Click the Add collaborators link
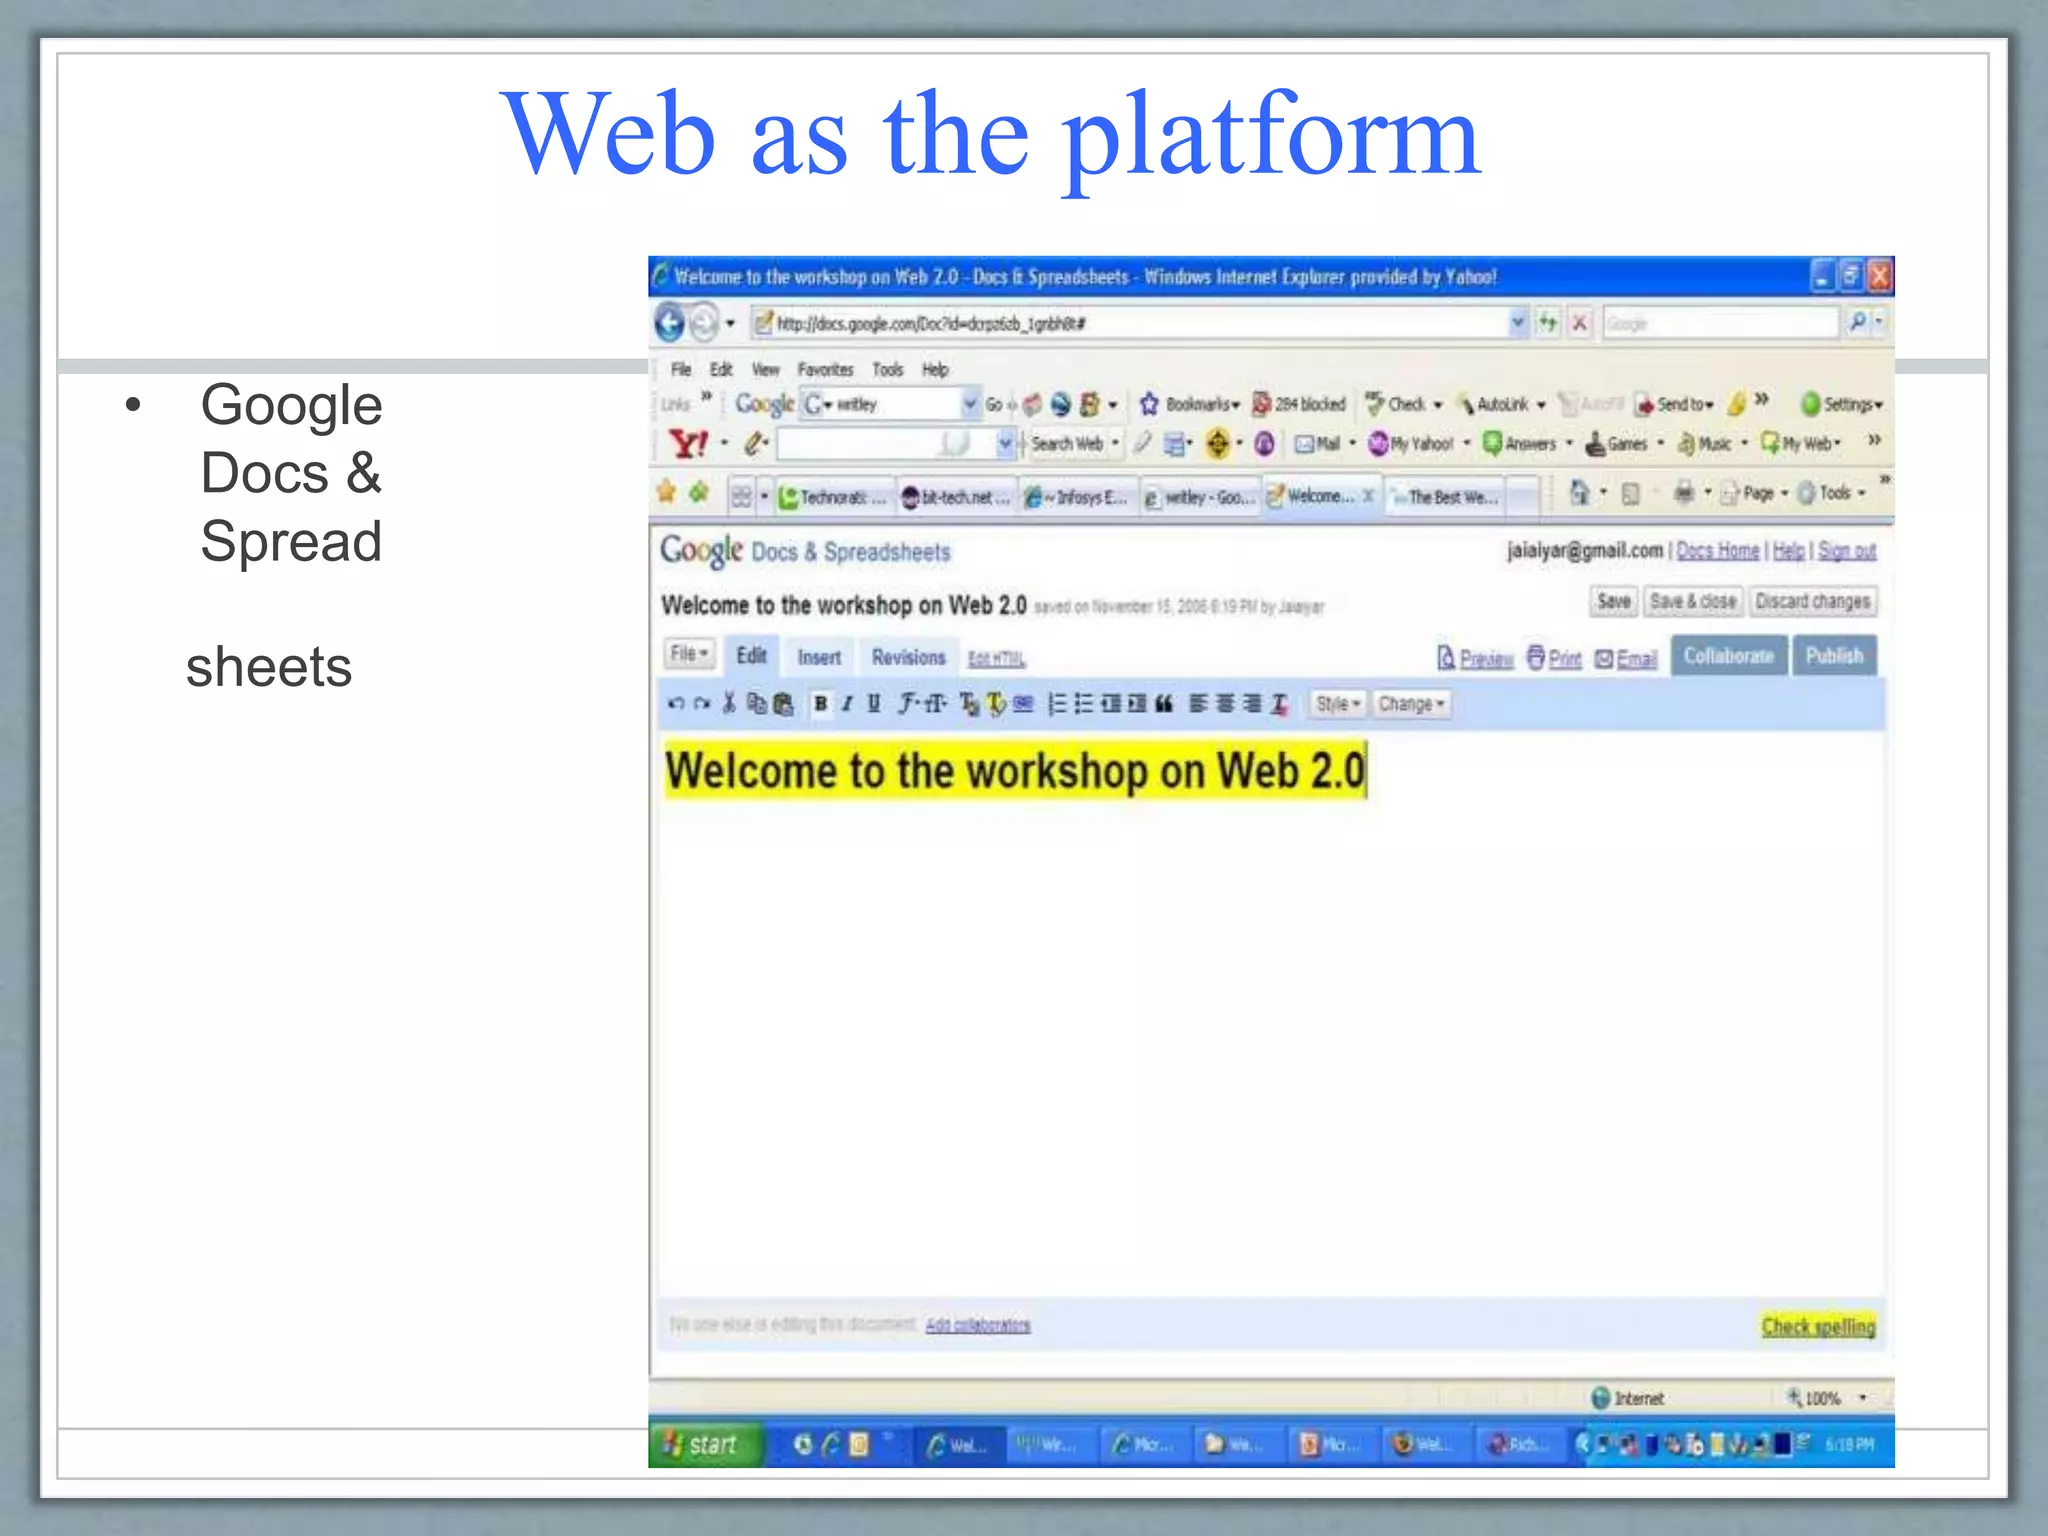The image size is (2048, 1536). pos(977,1325)
